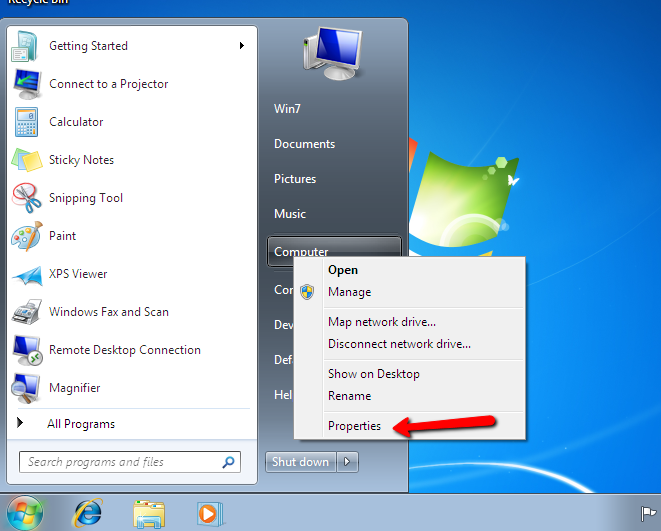Click the Shut down button
This screenshot has height=531, width=661.
click(x=301, y=462)
